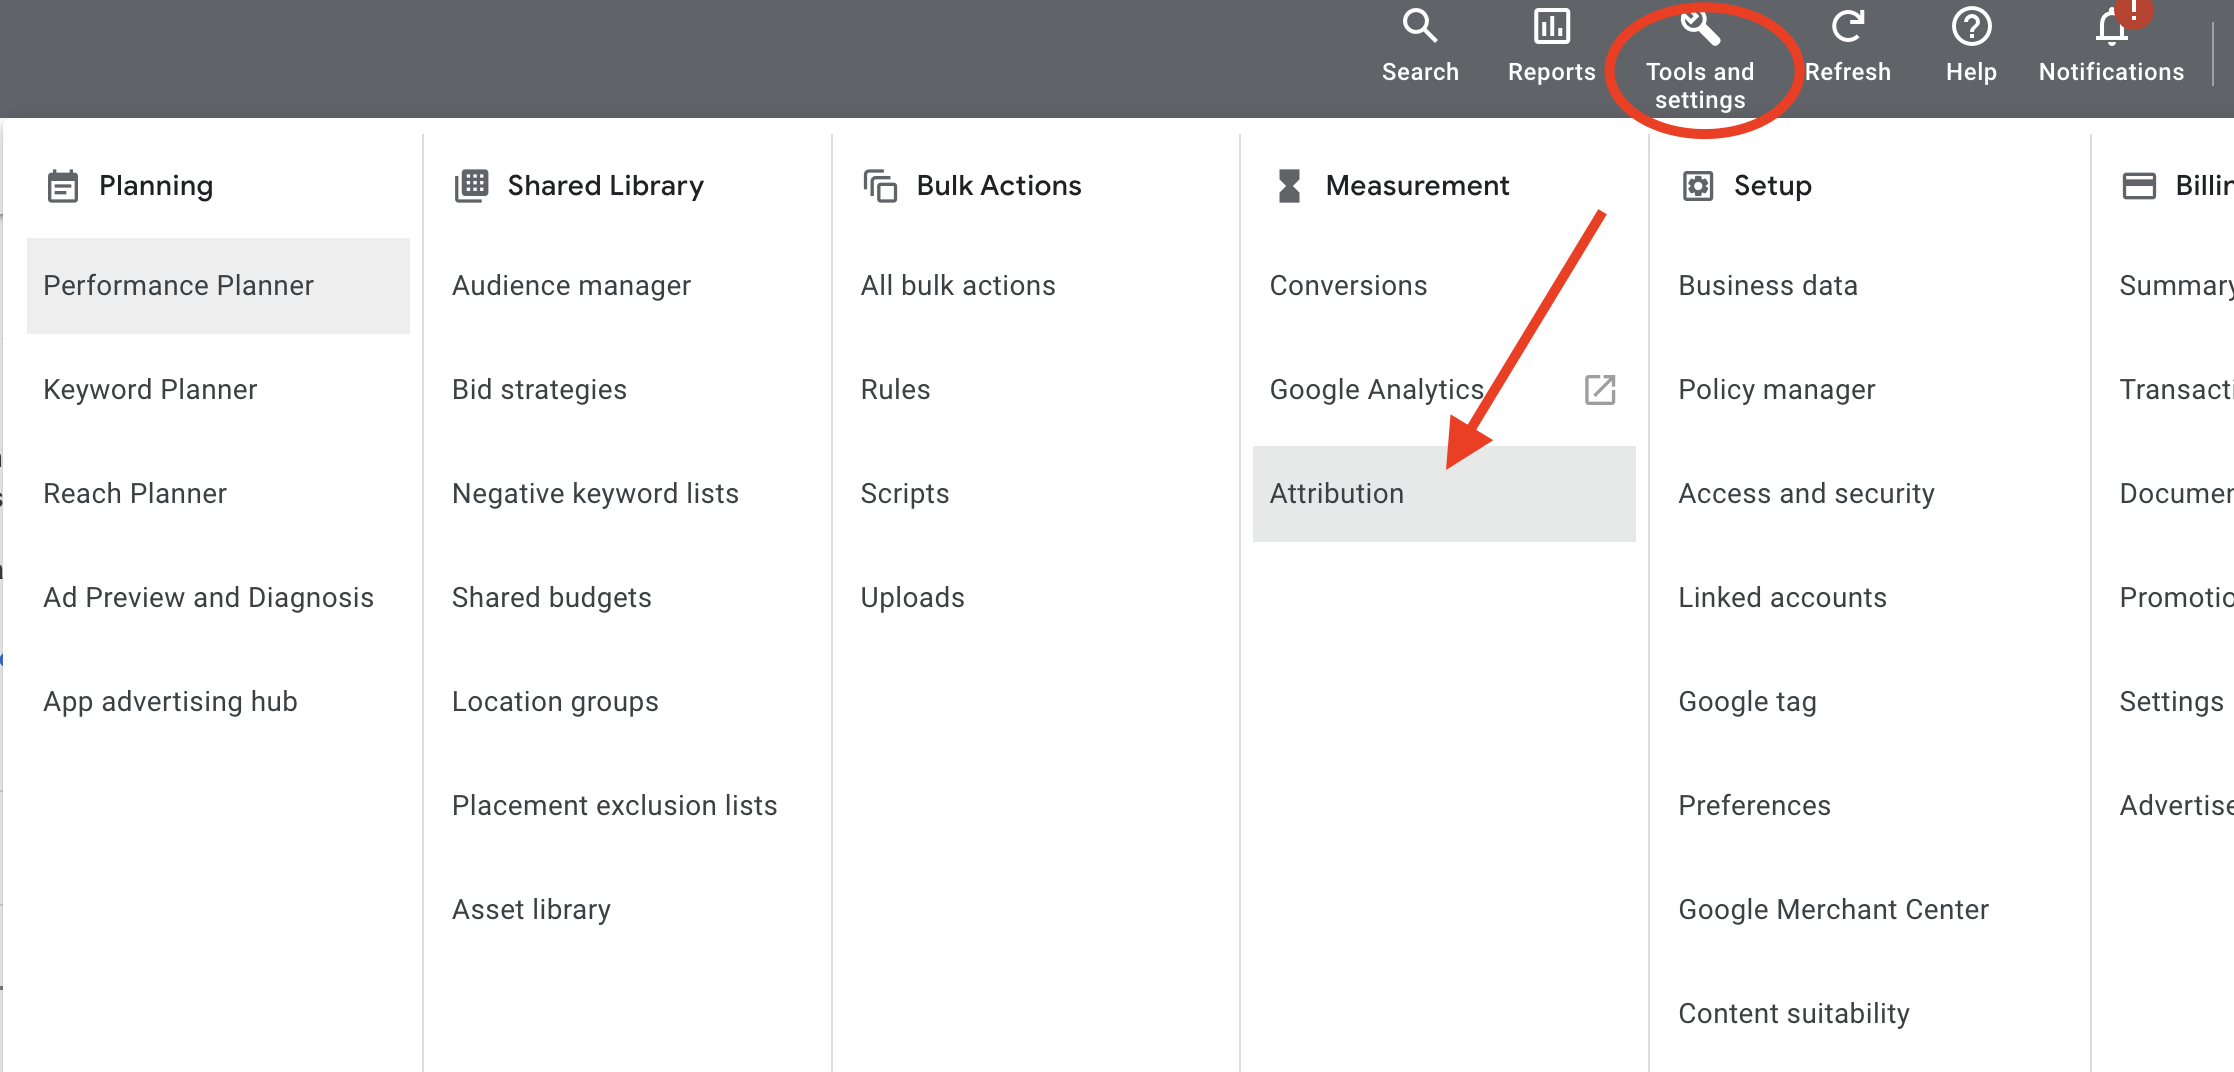Open Google Merchant Center

coord(1833,910)
